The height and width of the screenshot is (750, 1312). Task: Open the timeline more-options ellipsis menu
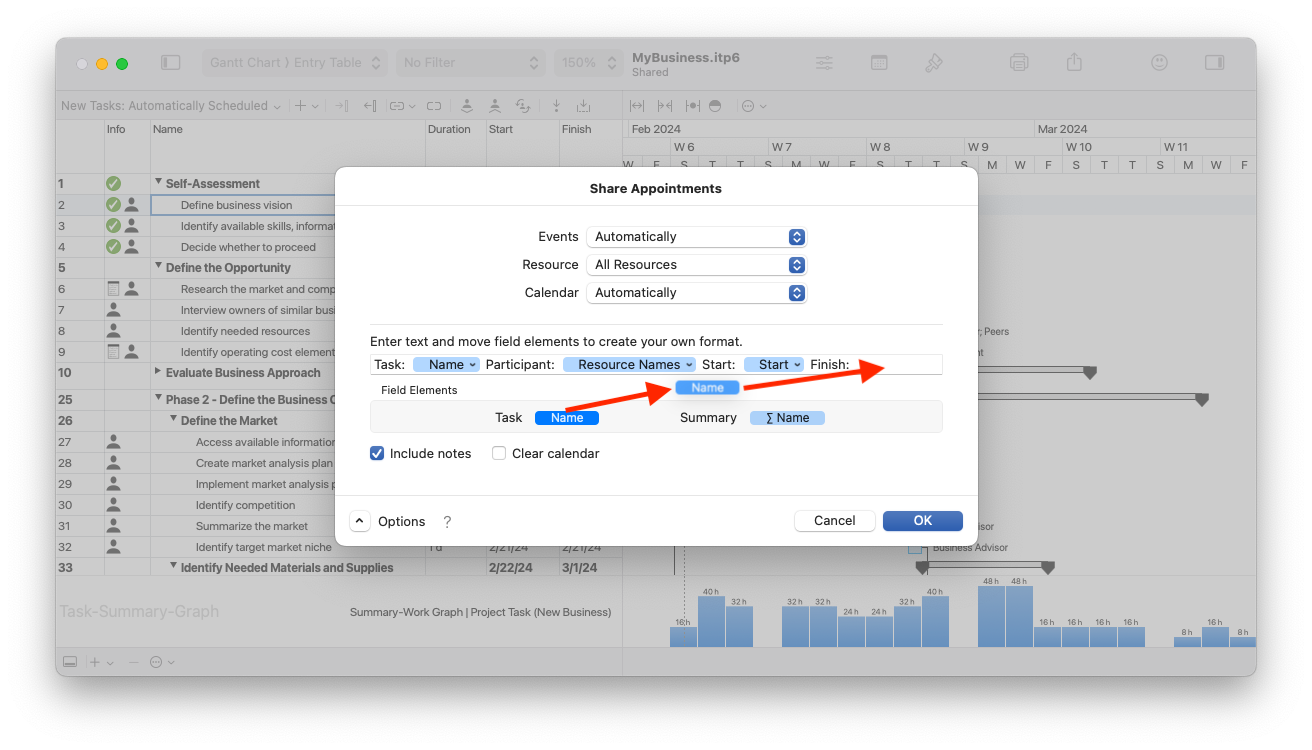point(752,105)
